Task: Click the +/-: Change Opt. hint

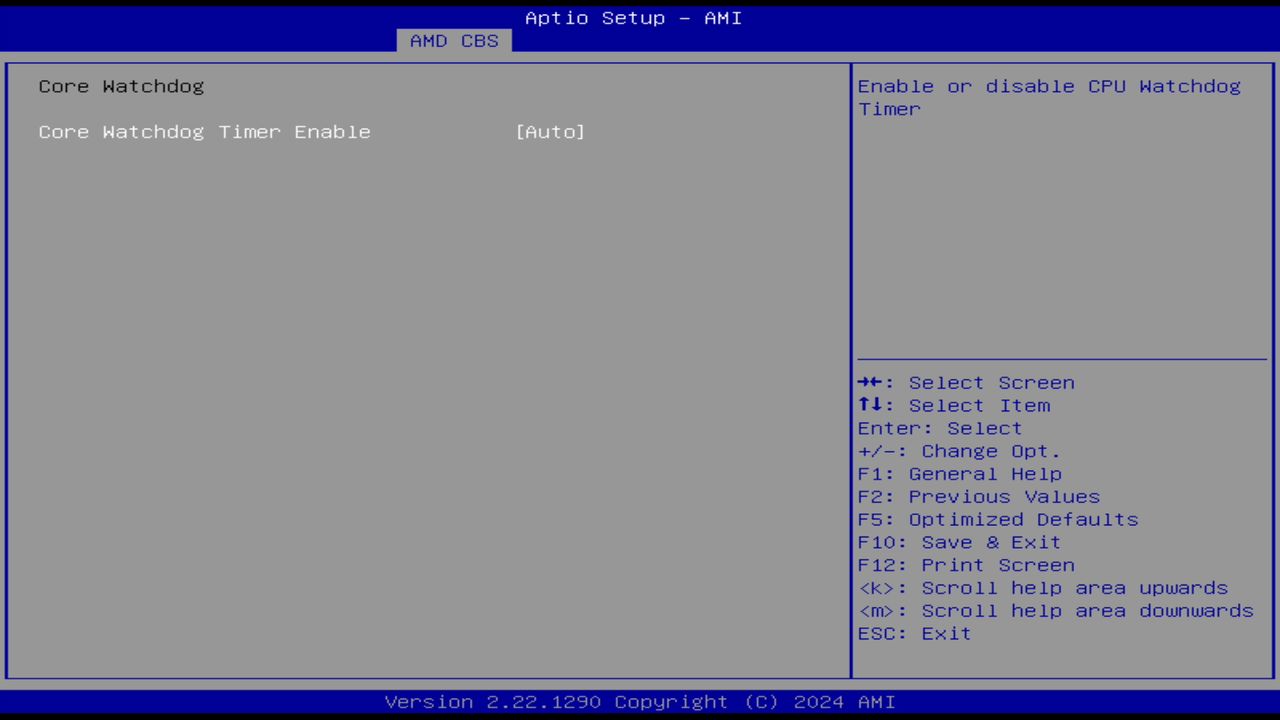Action: [x=959, y=451]
